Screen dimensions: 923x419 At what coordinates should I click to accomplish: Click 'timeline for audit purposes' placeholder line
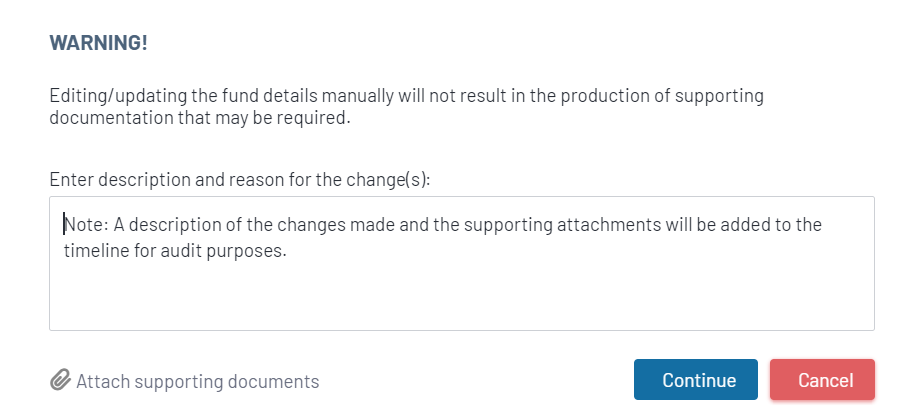pyautogui.click(x=176, y=252)
